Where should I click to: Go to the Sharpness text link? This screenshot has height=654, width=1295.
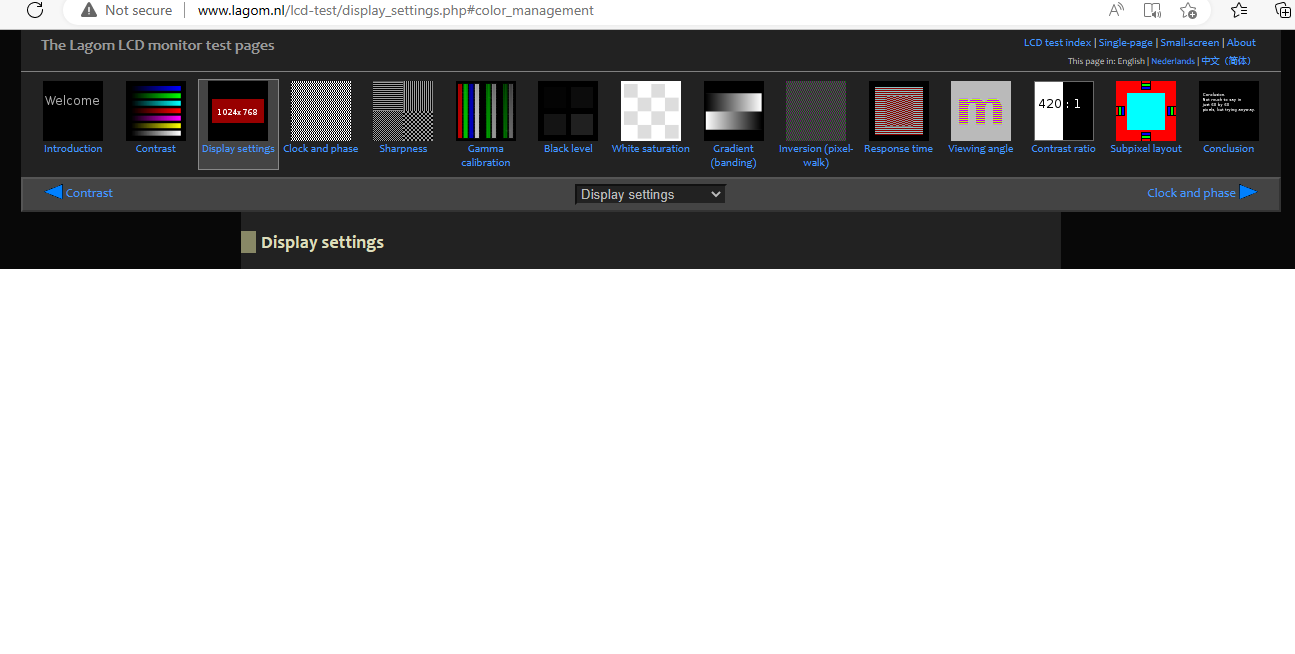click(x=403, y=149)
